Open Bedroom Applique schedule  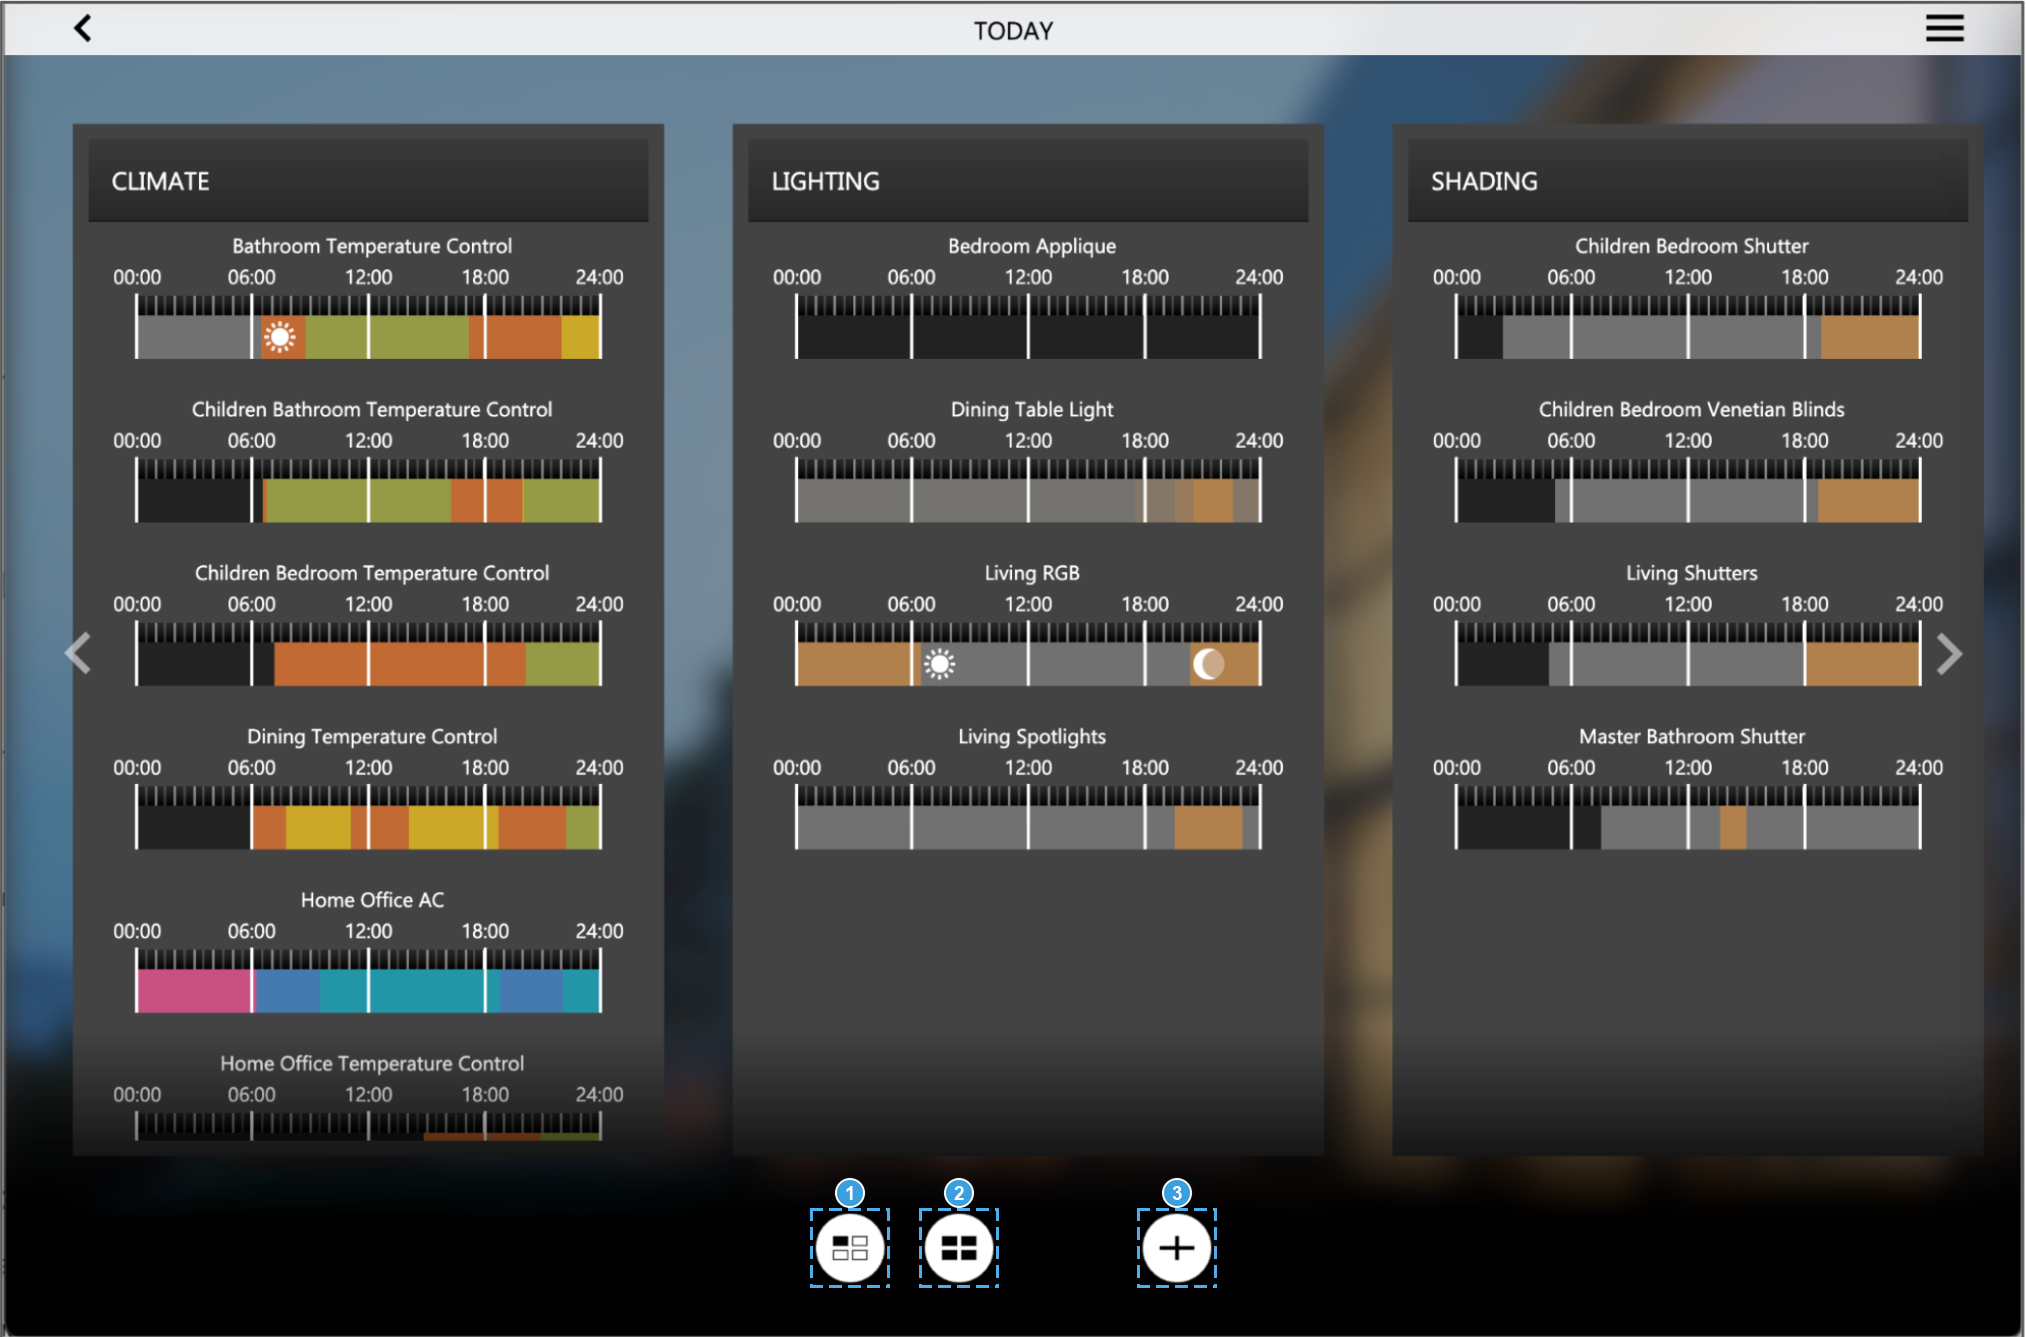tap(1032, 246)
